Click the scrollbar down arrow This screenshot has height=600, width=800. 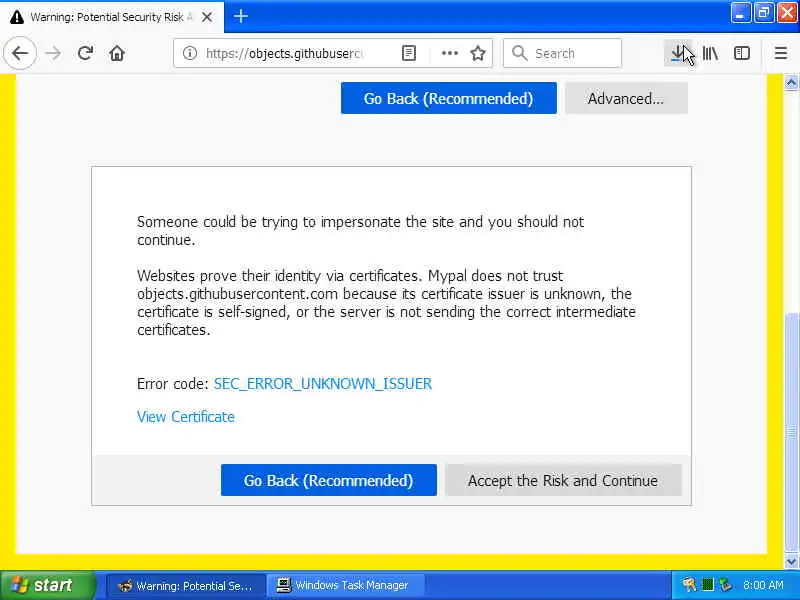[791, 562]
